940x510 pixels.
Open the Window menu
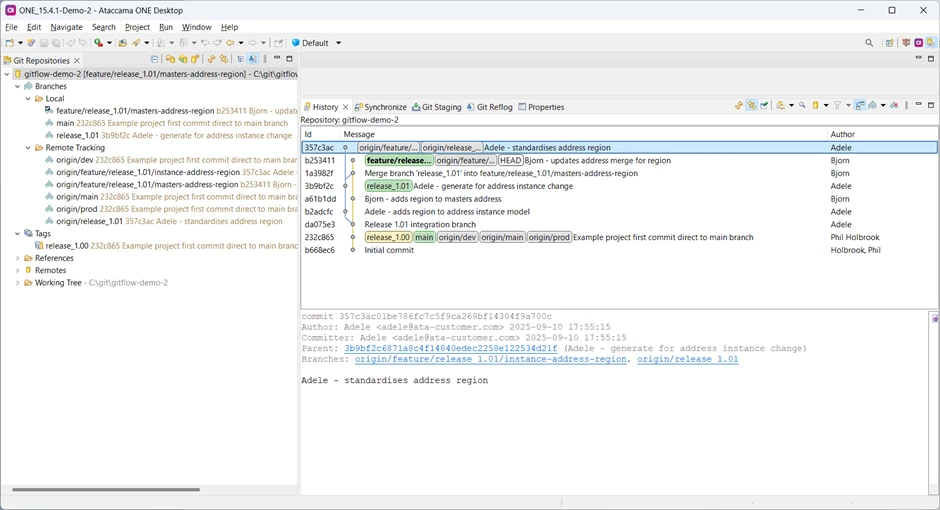coord(197,27)
